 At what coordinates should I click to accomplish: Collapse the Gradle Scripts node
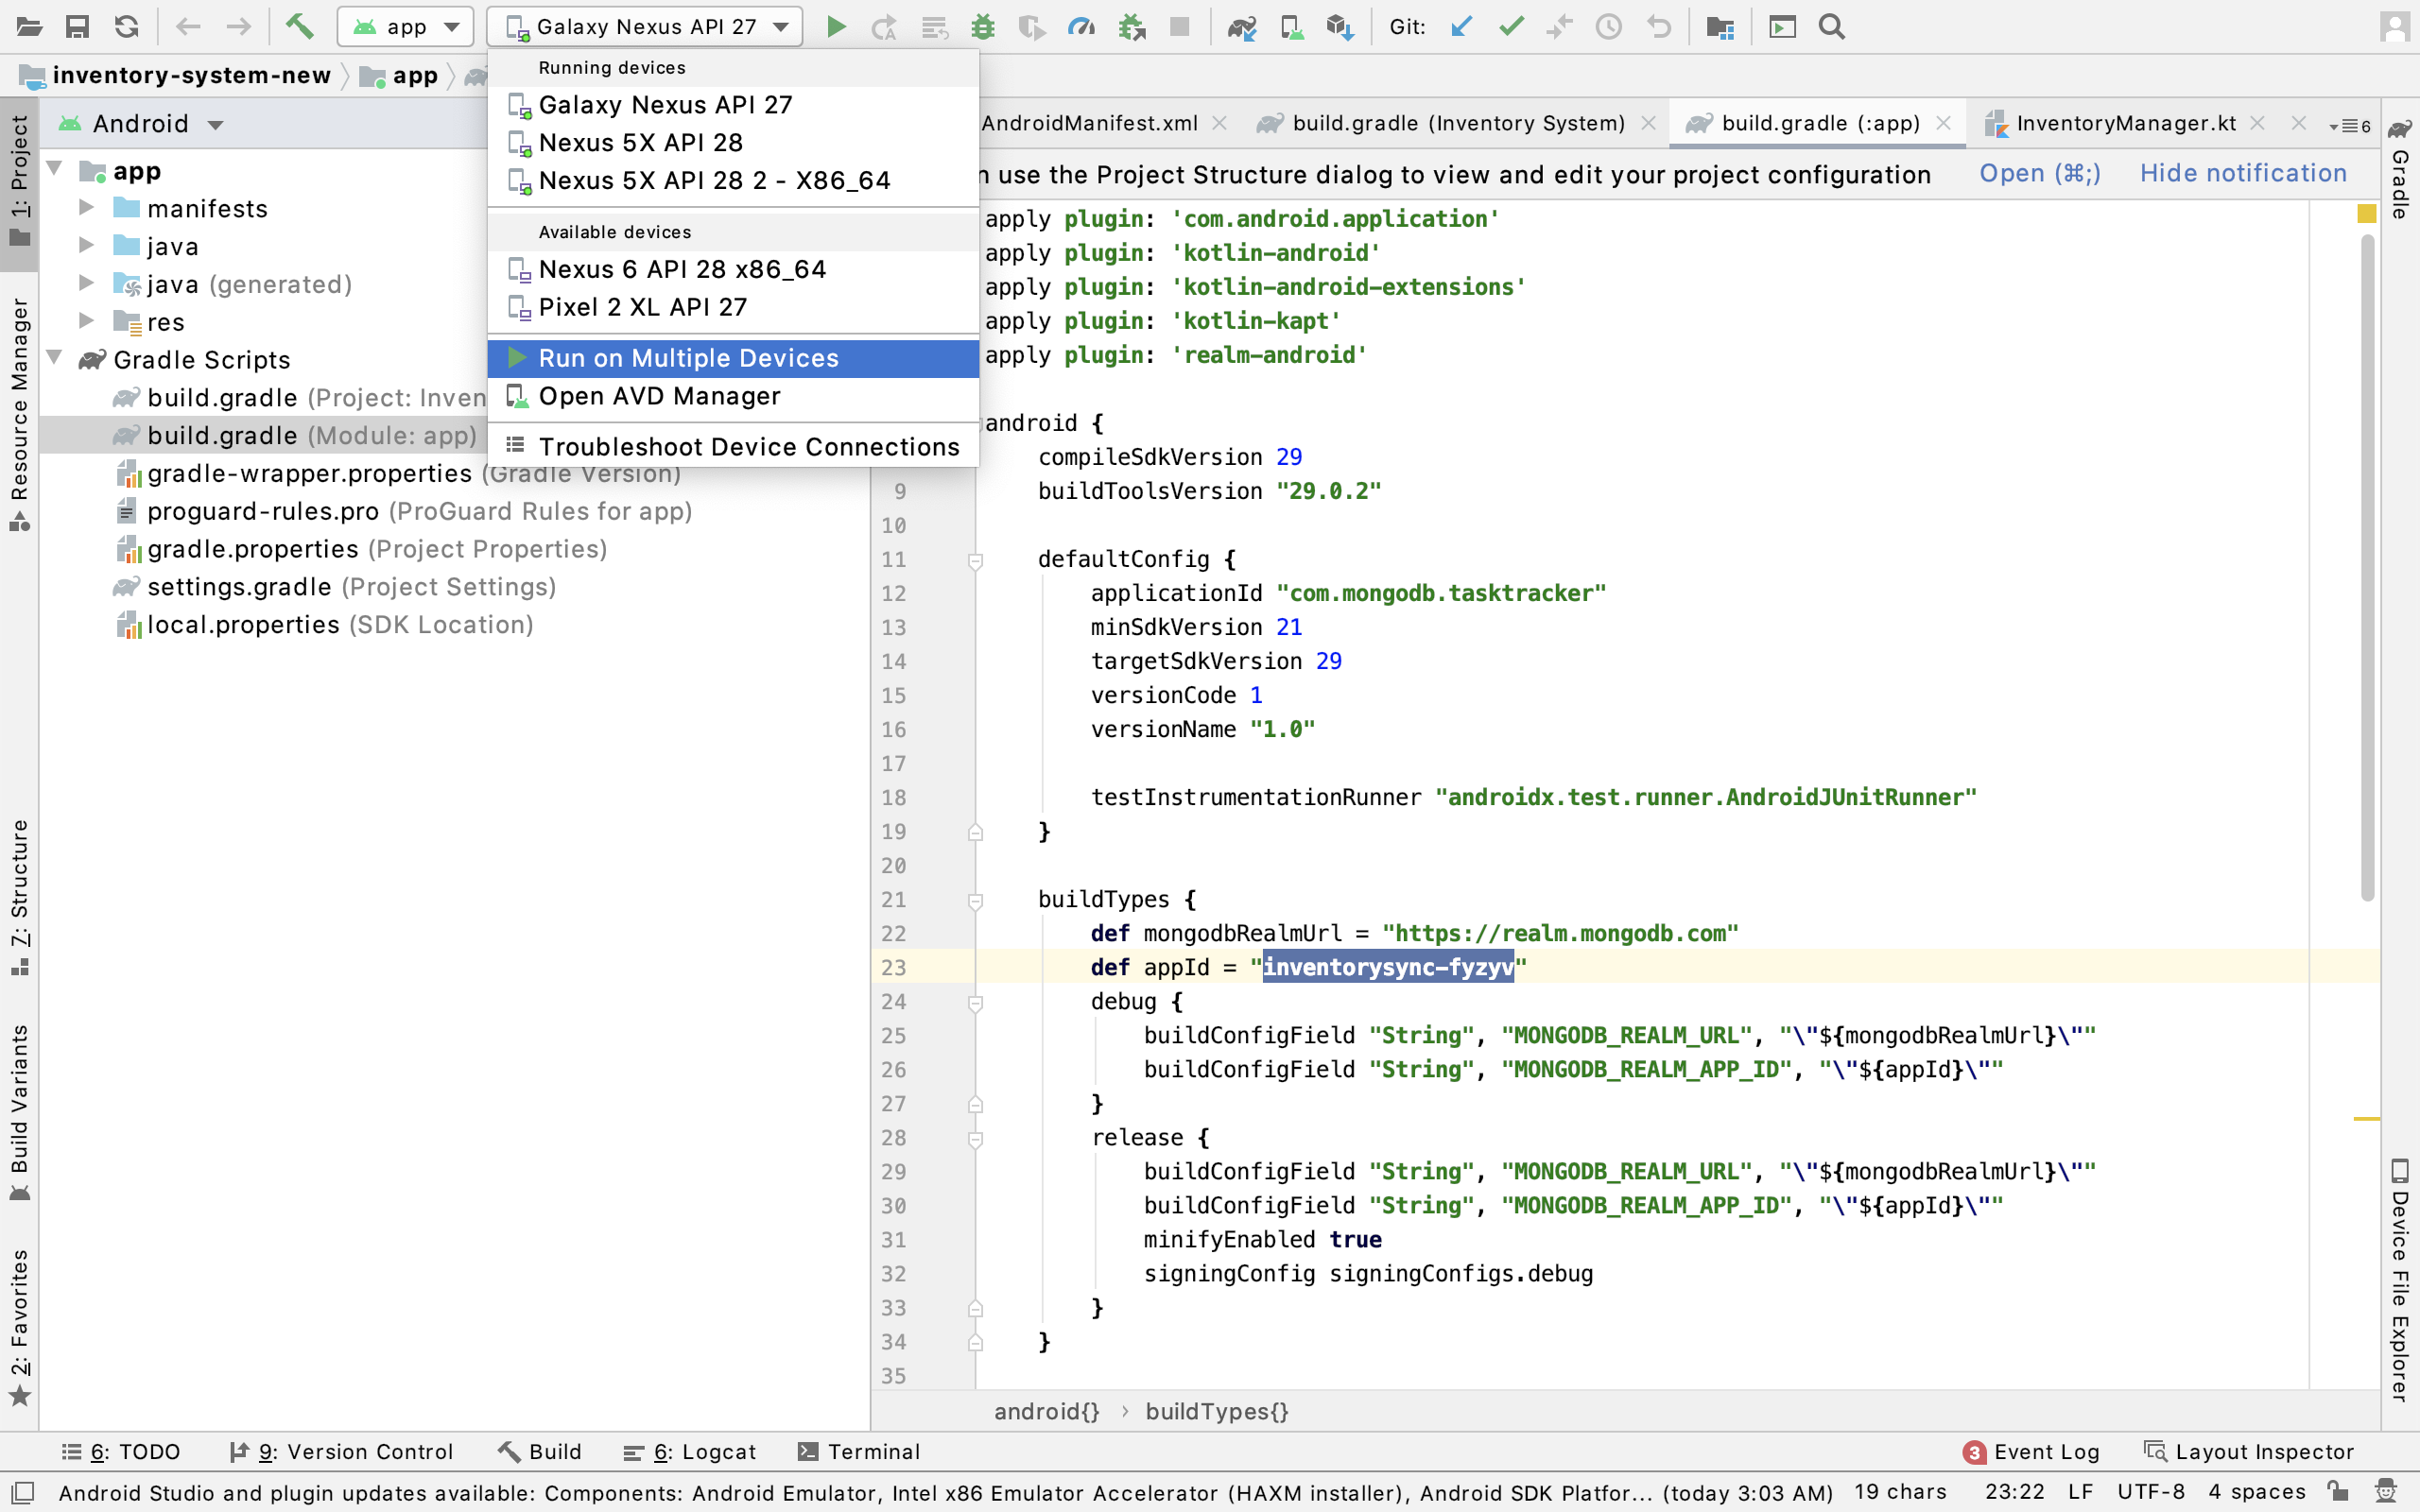(x=55, y=358)
